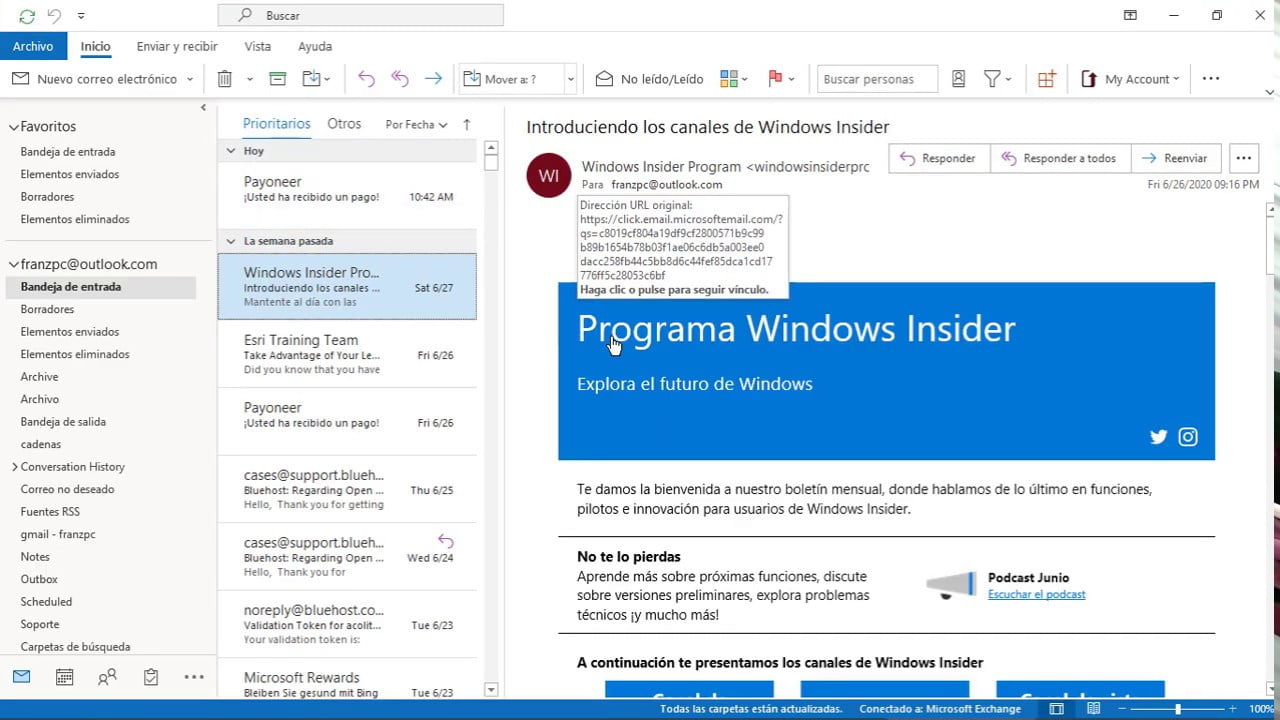1280x720 pixels.
Task: Expand the new email dropdown arrow
Action: (x=190, y=79)
